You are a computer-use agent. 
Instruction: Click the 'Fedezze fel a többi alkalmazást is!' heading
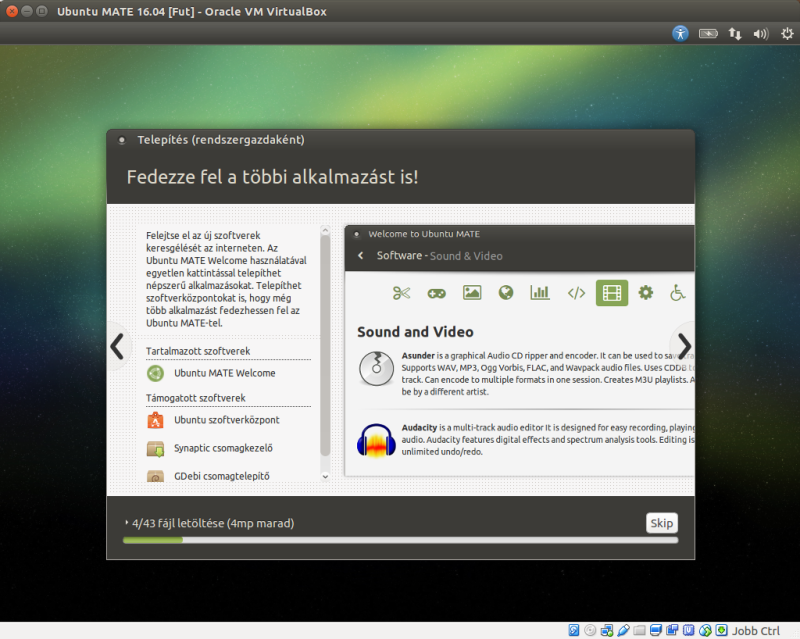272,177
